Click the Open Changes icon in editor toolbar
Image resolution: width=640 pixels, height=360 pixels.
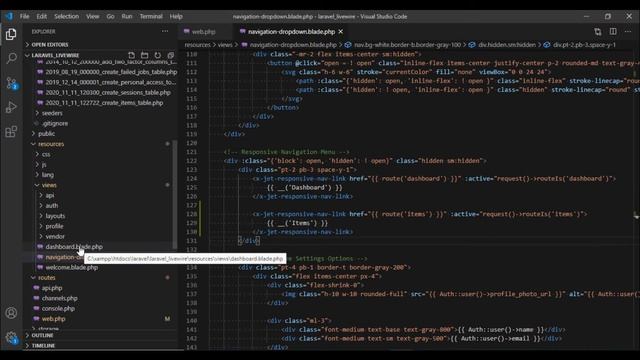point(598,31)
